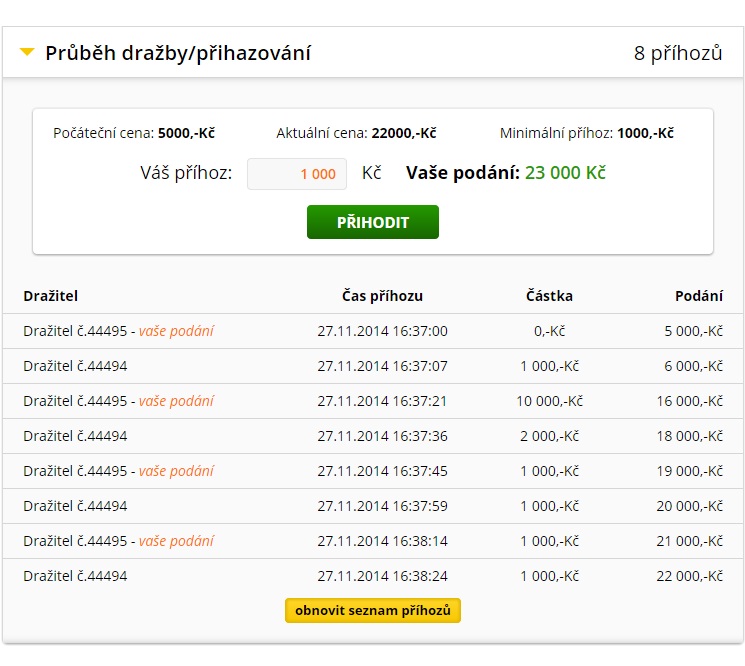Select the 10 000,-Kč částka row
Image resolution: width=745 pixels, height=666 pixels.
[373, 401]
